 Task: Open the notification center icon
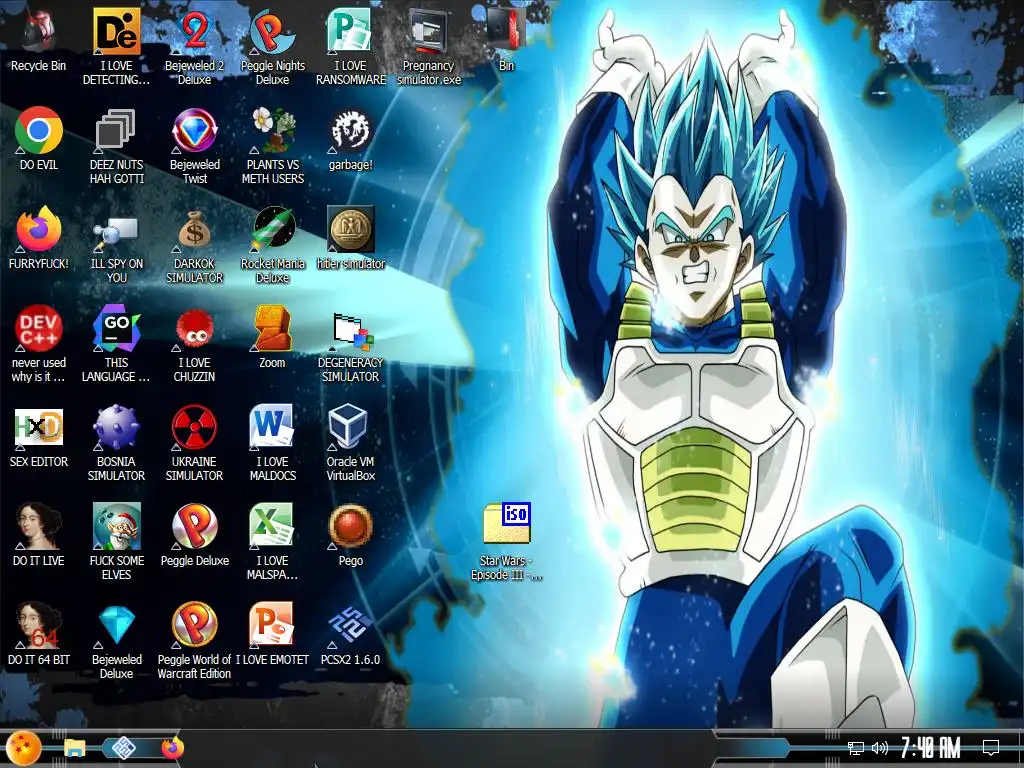tap(991, 748)
